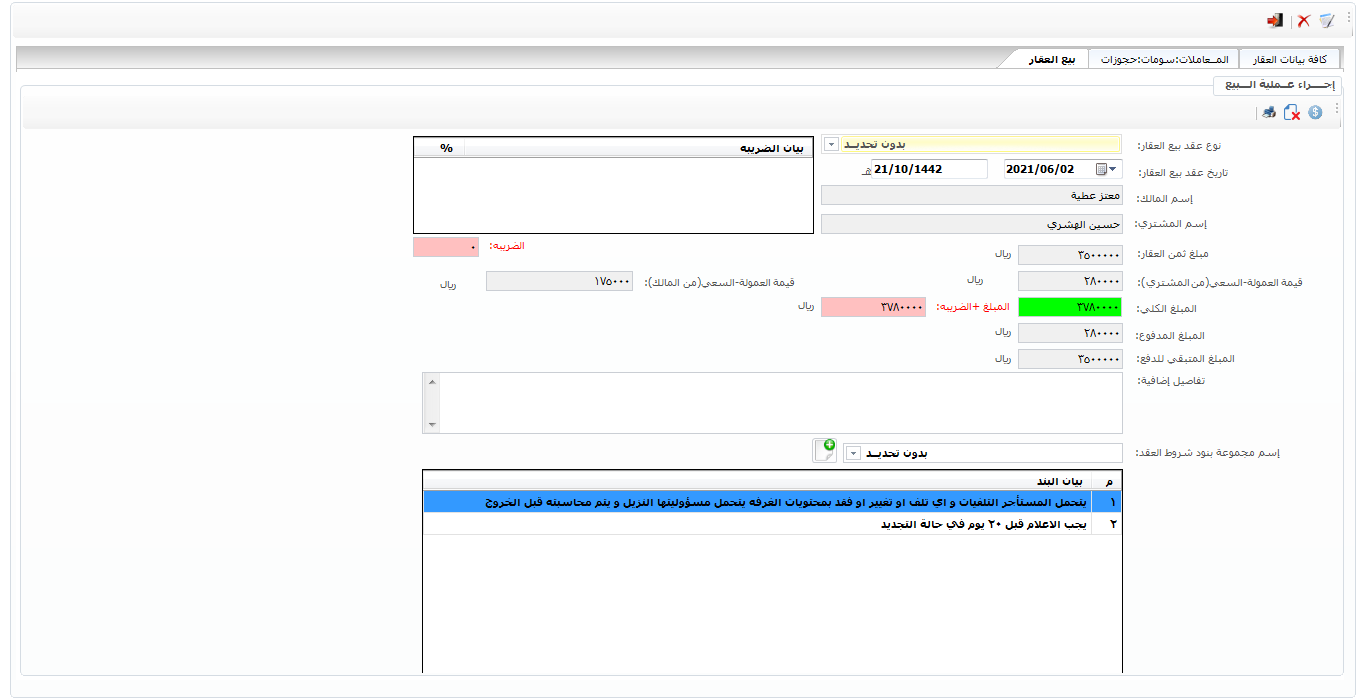Click the exit door icon in top toolbar
Screen dimensions: 1362x700
click(1274, 20)
